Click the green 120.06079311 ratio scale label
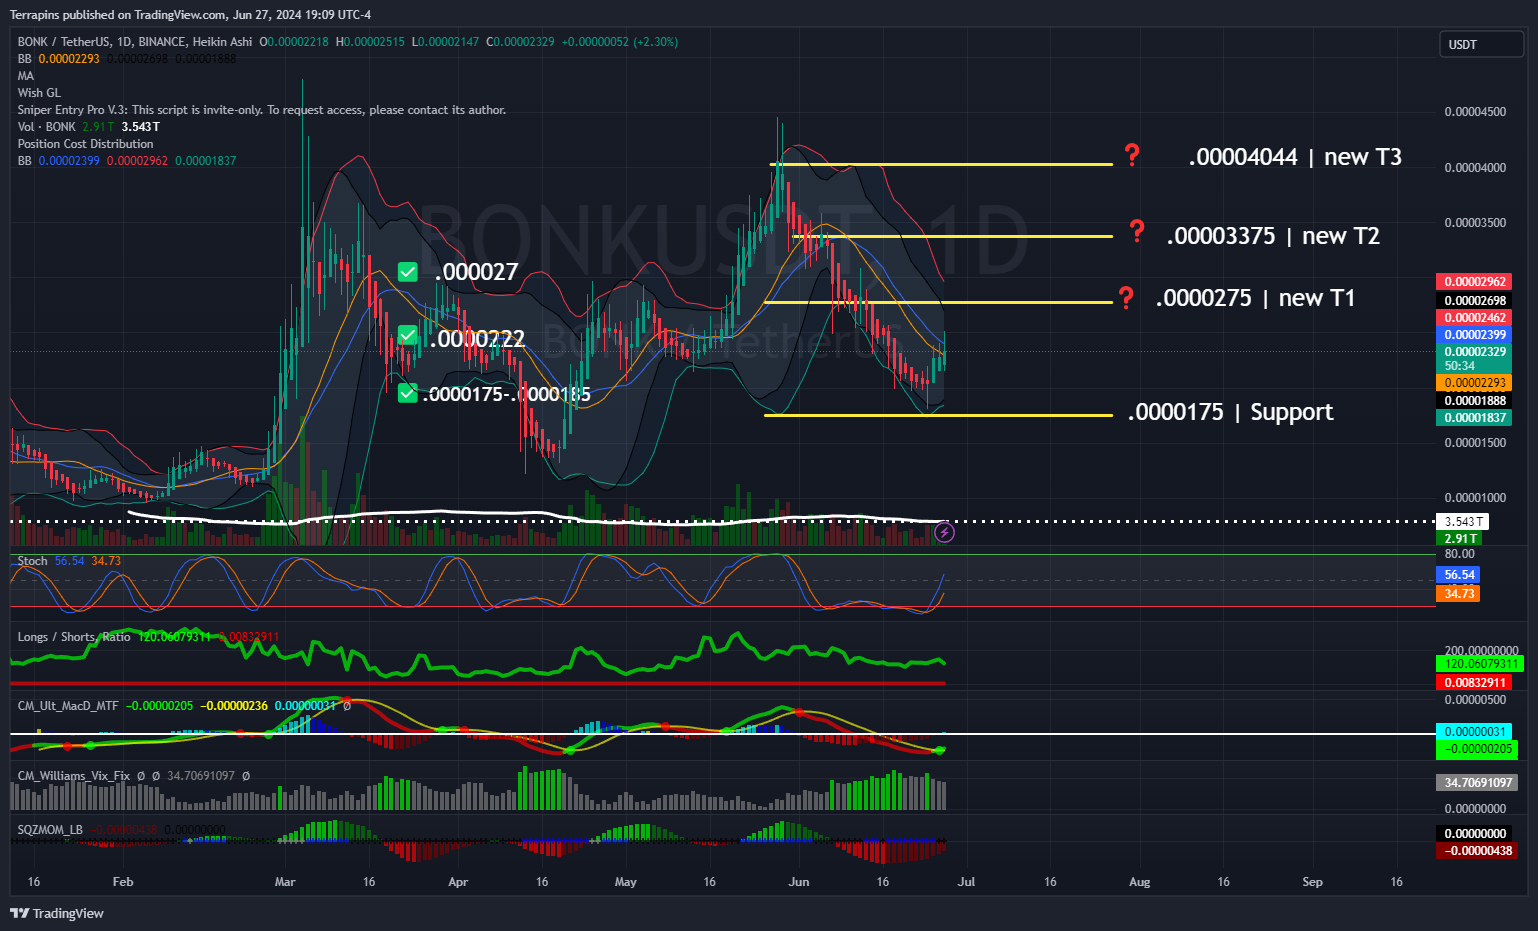This screenshot has width=1538, height=931. pos(1479,664)
